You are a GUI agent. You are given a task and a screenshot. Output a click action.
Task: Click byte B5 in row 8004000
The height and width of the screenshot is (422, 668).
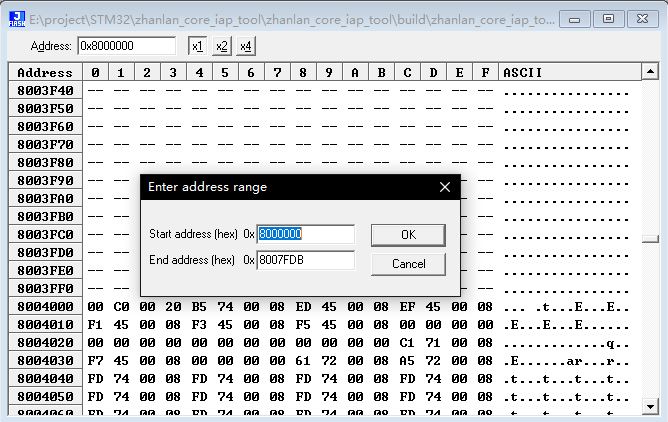[x=199, y=307]
